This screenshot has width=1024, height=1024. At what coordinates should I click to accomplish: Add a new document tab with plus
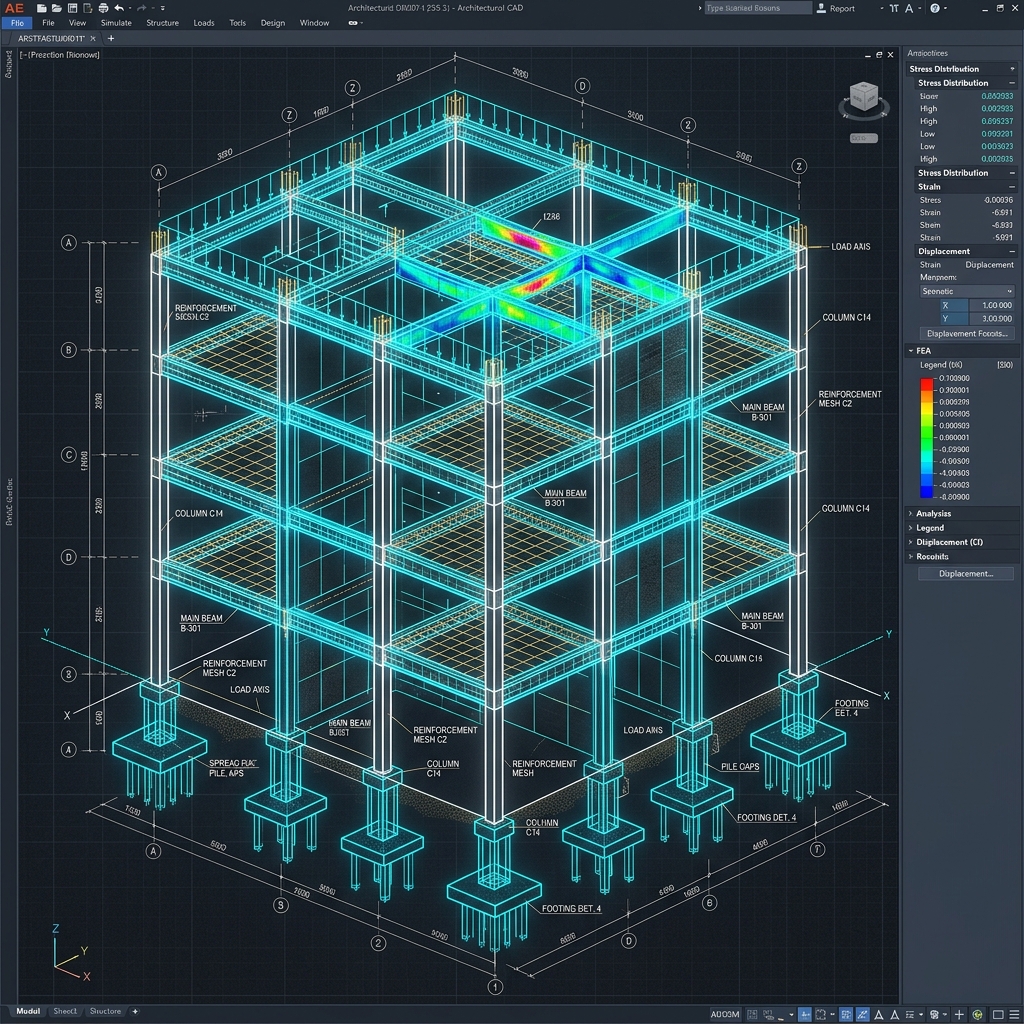pos(111,39)
